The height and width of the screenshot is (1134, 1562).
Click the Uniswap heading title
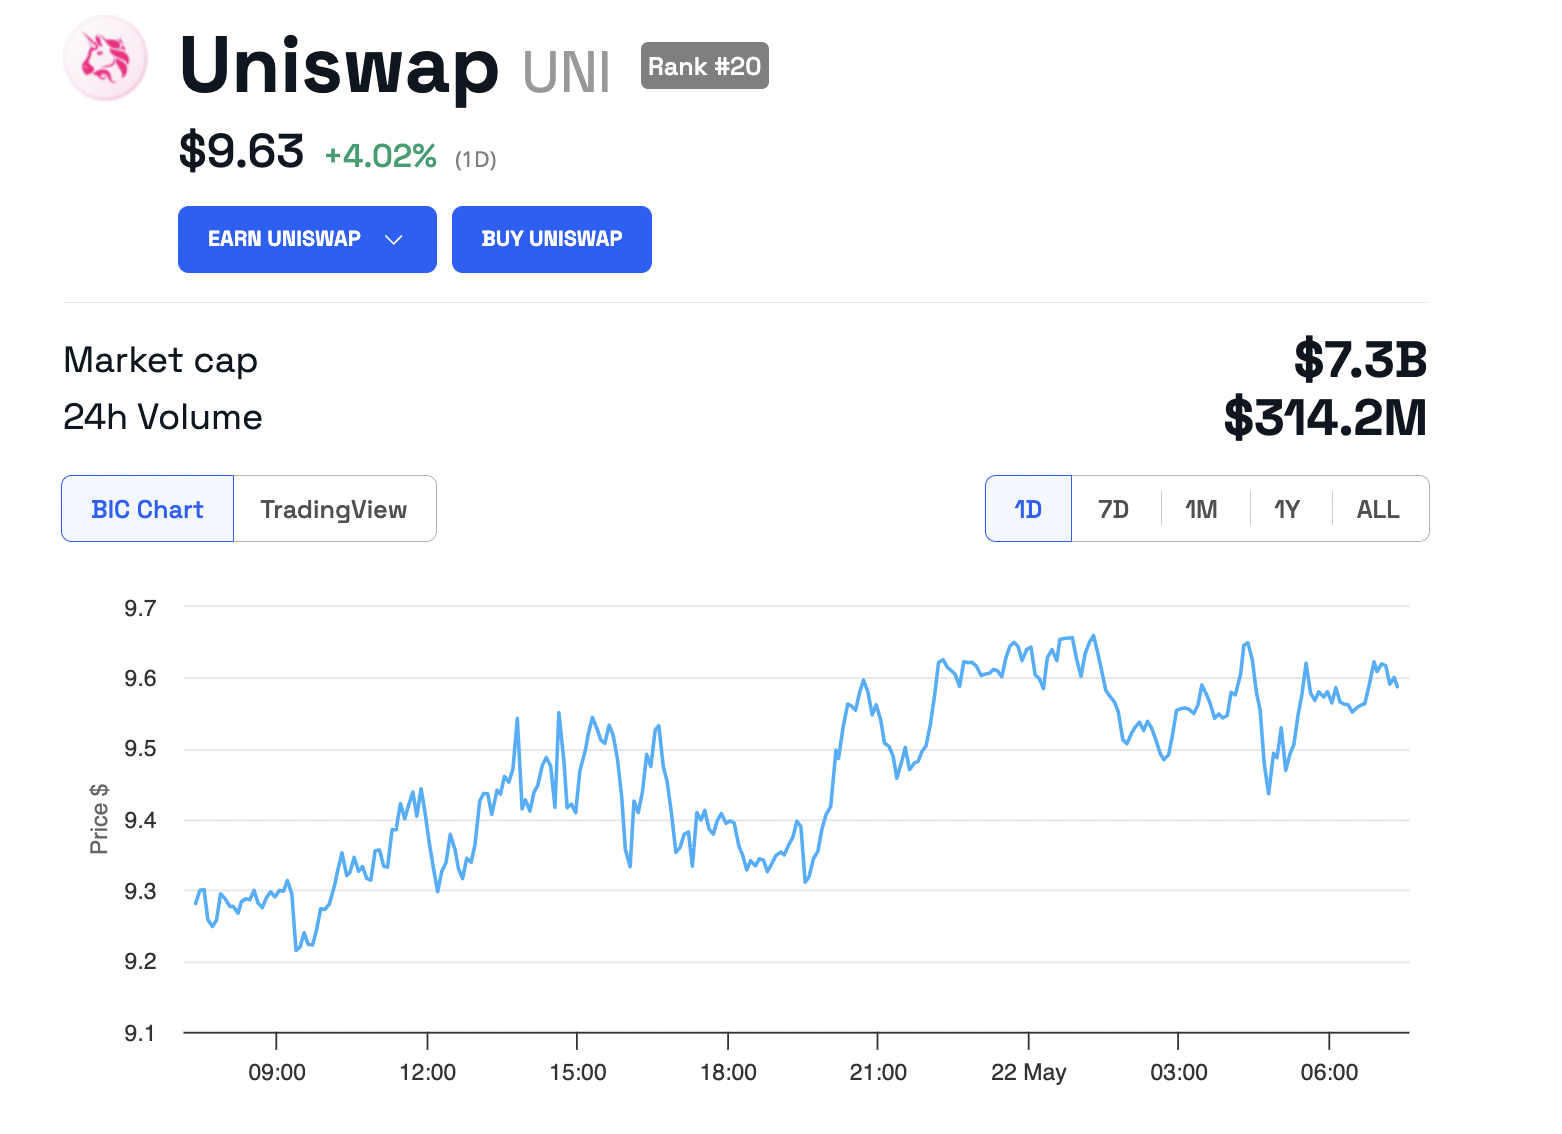[339, 66]
